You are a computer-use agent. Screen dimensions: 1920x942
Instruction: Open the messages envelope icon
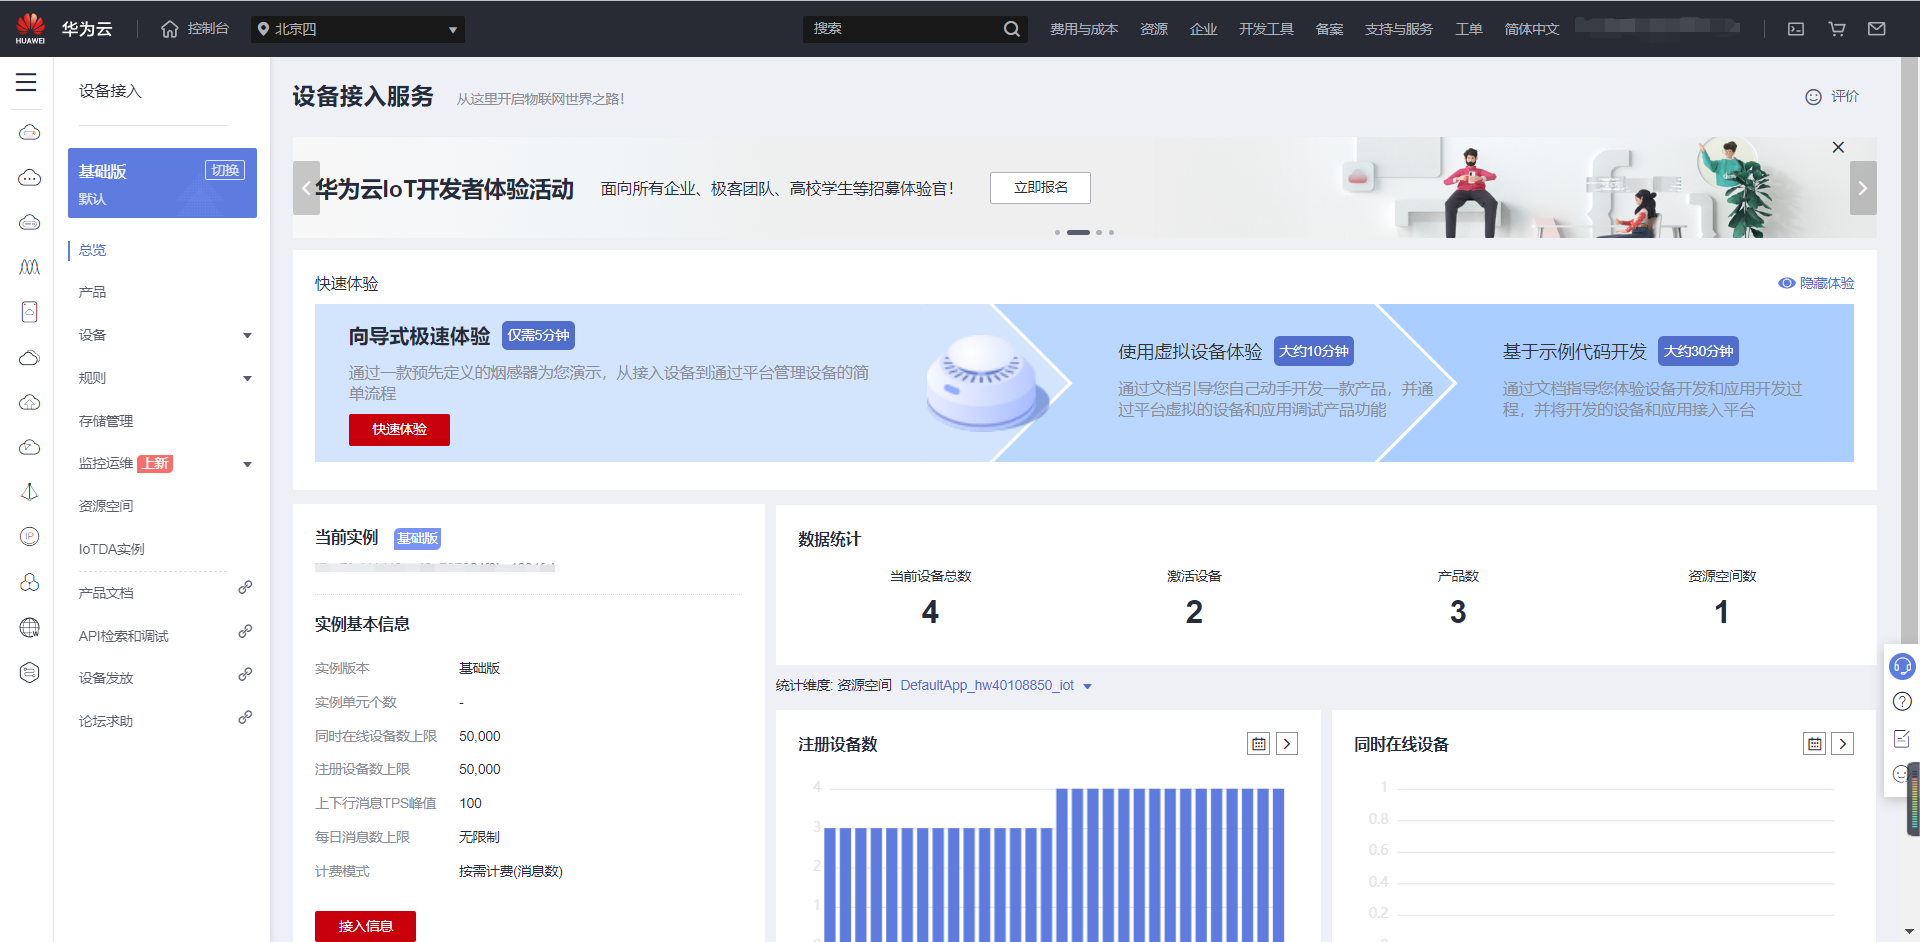(1877, 29)
